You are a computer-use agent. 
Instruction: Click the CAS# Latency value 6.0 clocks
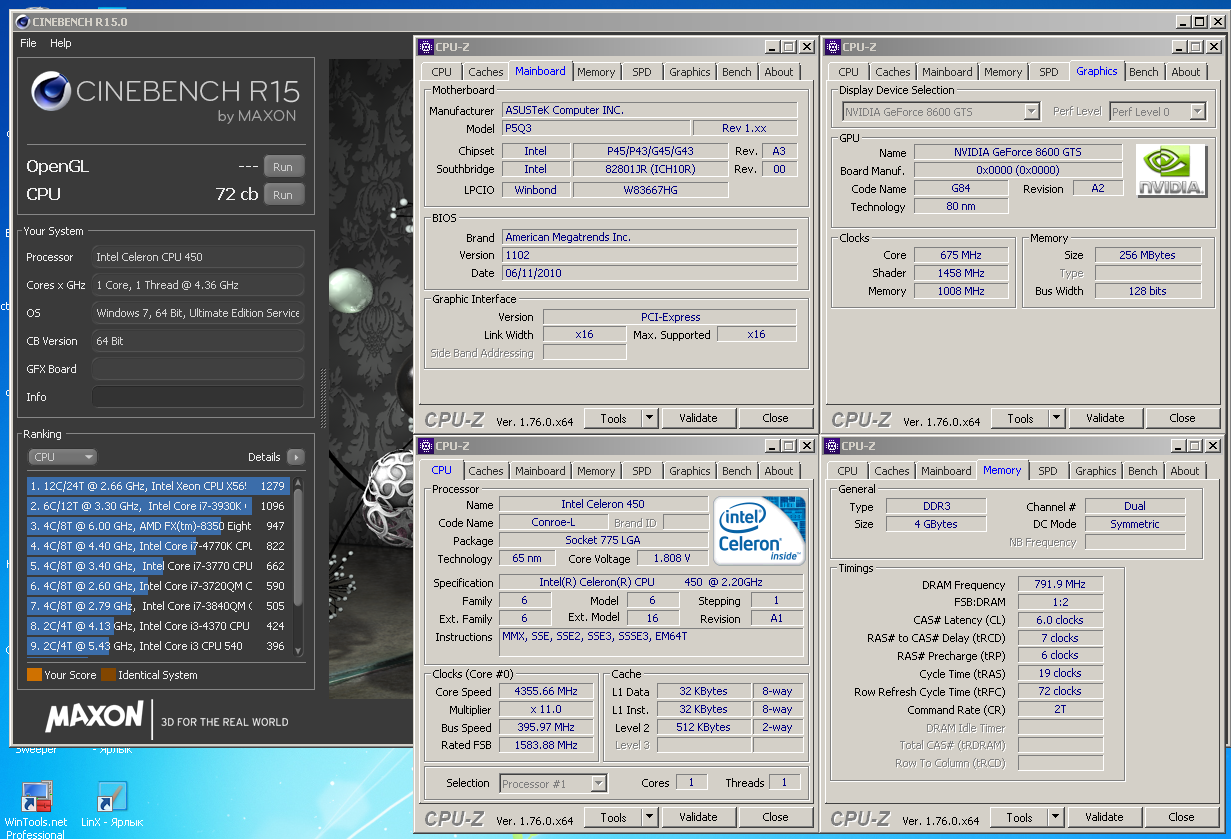coord(1061,620)
